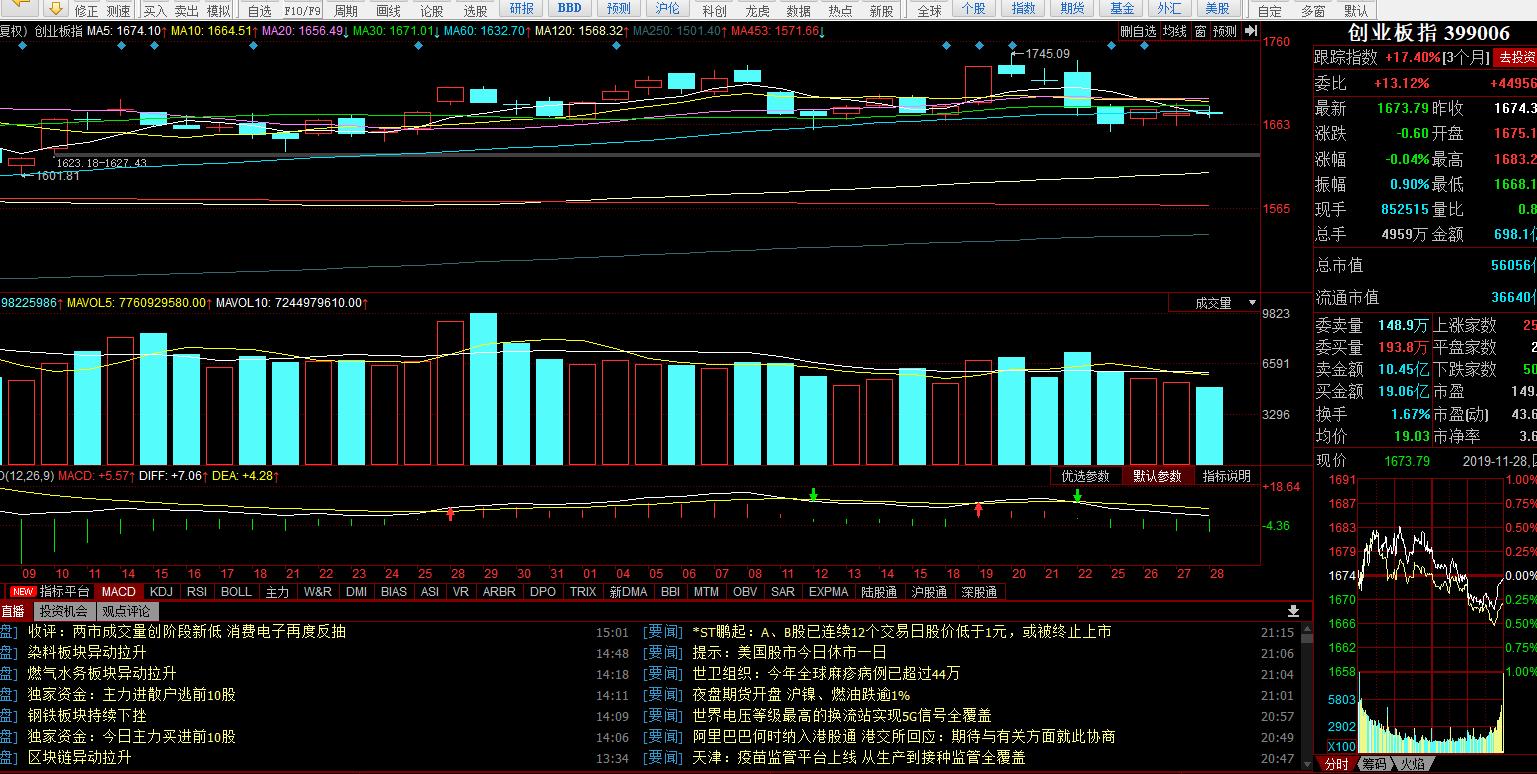
Task: Switch to the 投资机会 news tab
Action: point(62,611)
